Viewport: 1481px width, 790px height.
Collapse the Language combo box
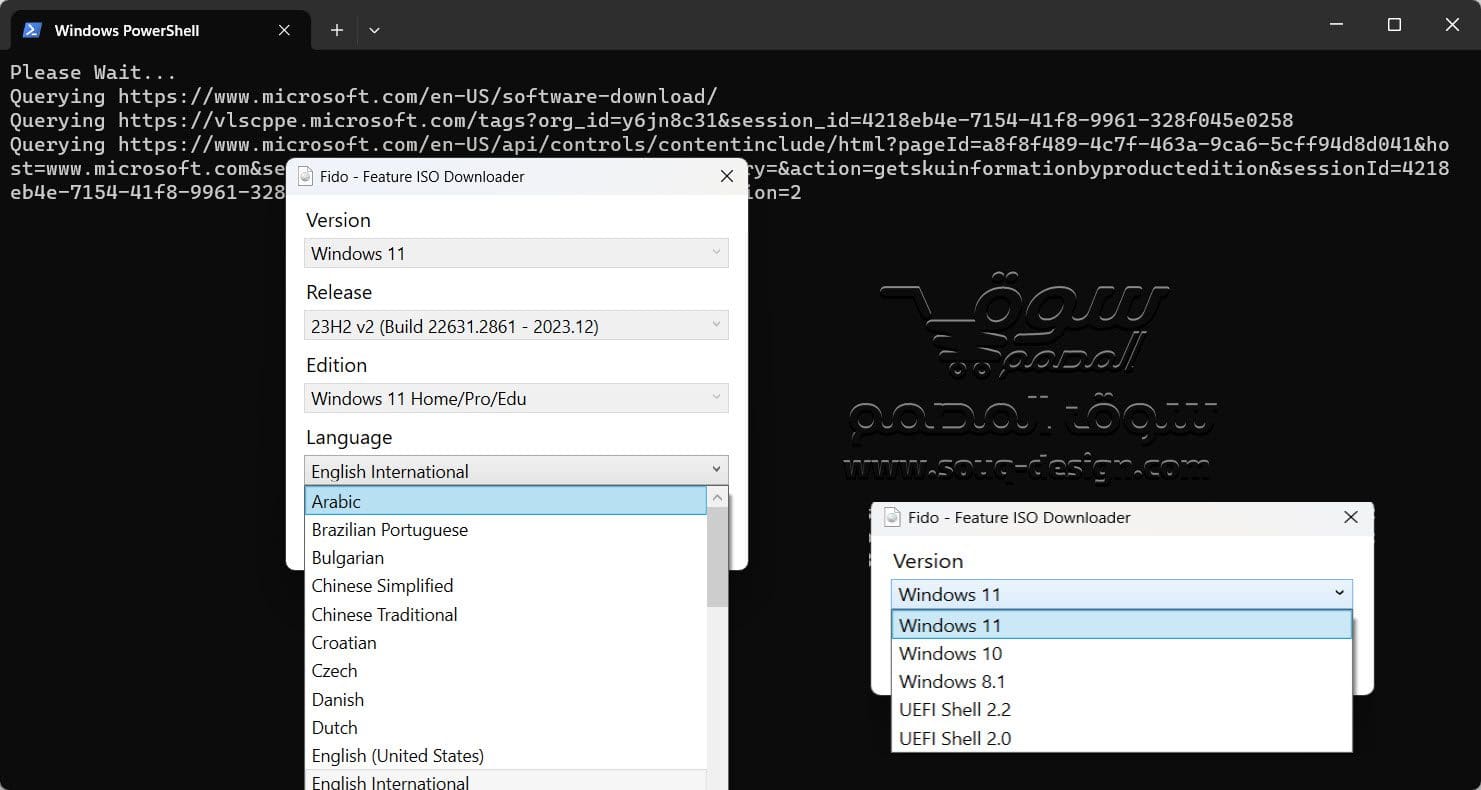pyautogui.click(x=516, y=471)
